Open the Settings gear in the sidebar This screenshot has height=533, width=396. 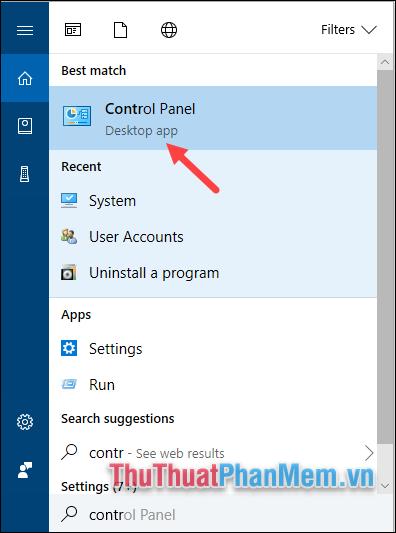(25, 422)
